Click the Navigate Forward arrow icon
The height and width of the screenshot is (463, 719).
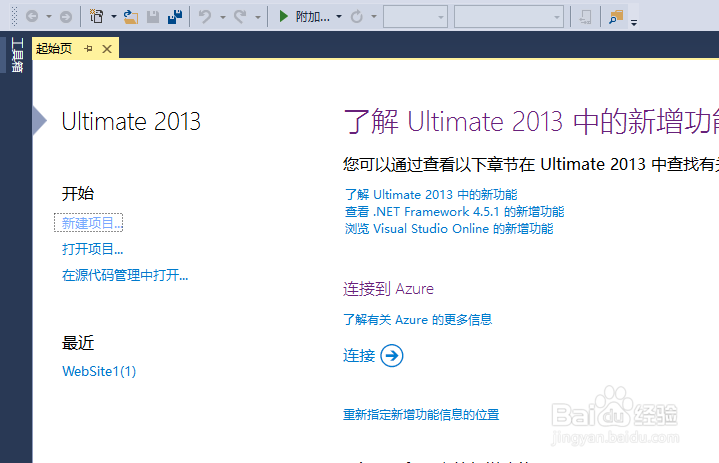[66, 17]
